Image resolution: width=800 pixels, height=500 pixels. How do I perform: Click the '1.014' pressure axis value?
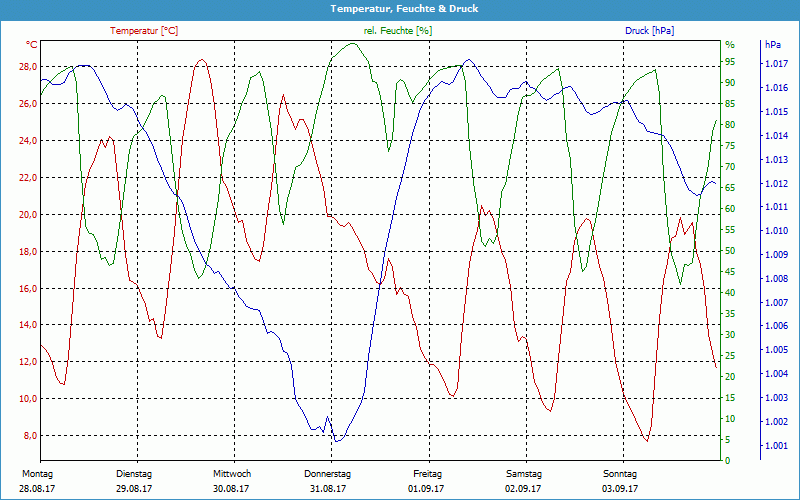777,136
